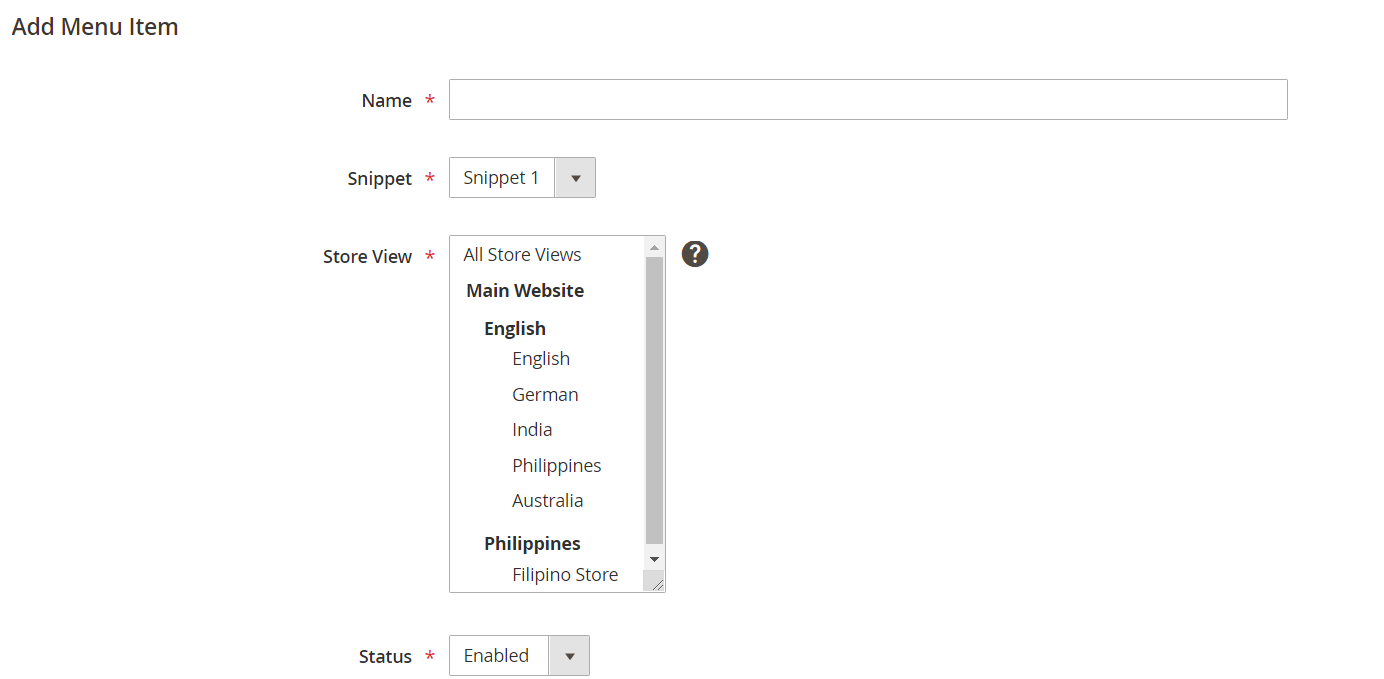This screenshot has height=679, width=1384.
Task: Click the Snippet dropdown arrow icon
Action: click(575, 177)
